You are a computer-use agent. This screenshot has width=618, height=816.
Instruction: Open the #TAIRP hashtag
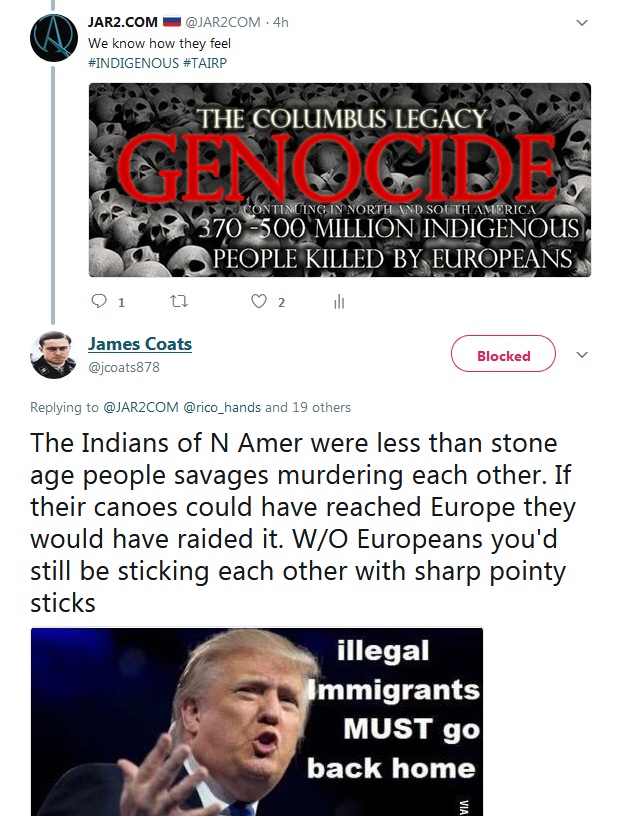tap(205, 63)
